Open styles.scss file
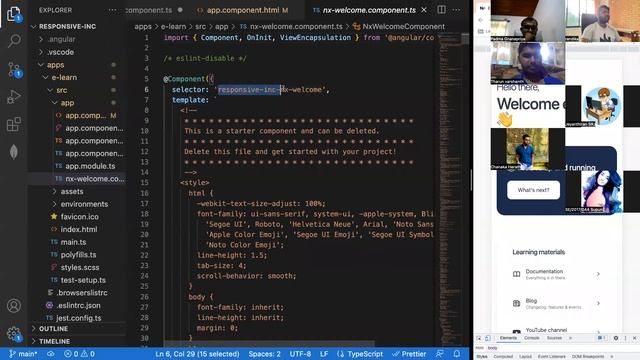This screenshot has width=640, height=360. tap(80, 267)
